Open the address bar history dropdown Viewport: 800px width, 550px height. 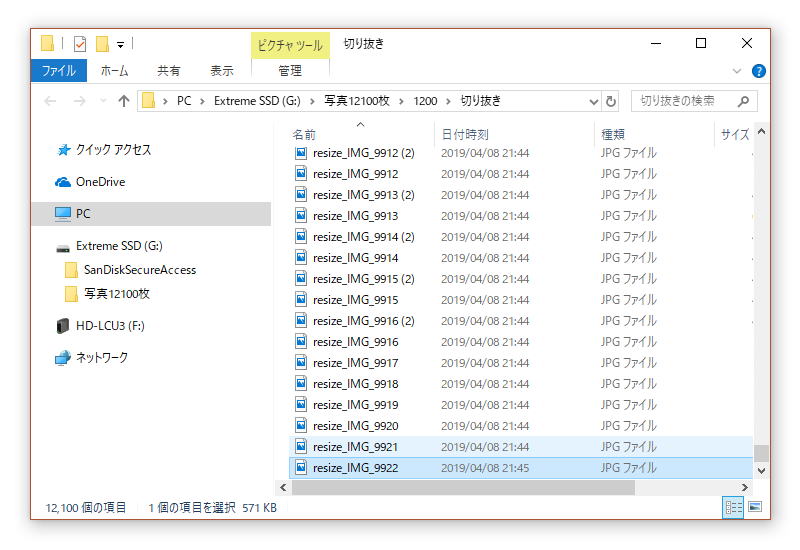pyautogui.click(x=593, y=102)
